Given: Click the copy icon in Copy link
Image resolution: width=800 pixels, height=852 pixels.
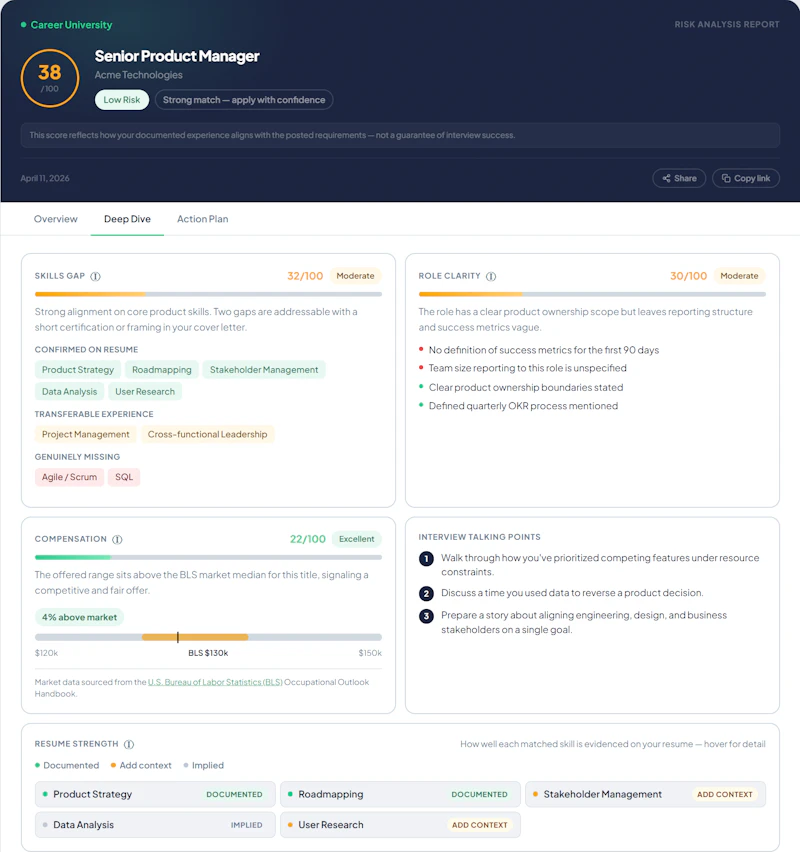Looking at the screenshot, I should (x=726, y=178).
